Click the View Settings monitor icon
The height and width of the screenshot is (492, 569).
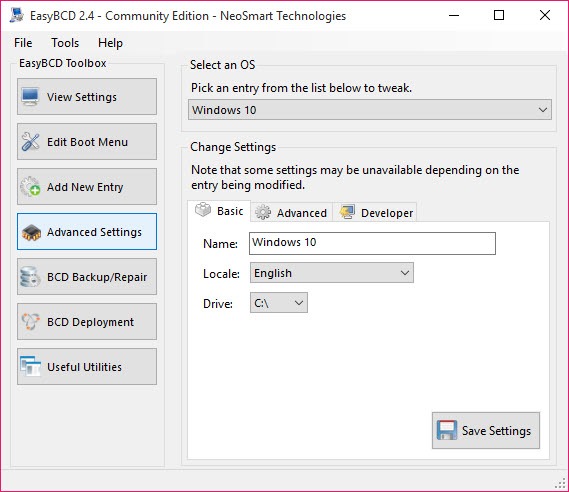(30, 97)
